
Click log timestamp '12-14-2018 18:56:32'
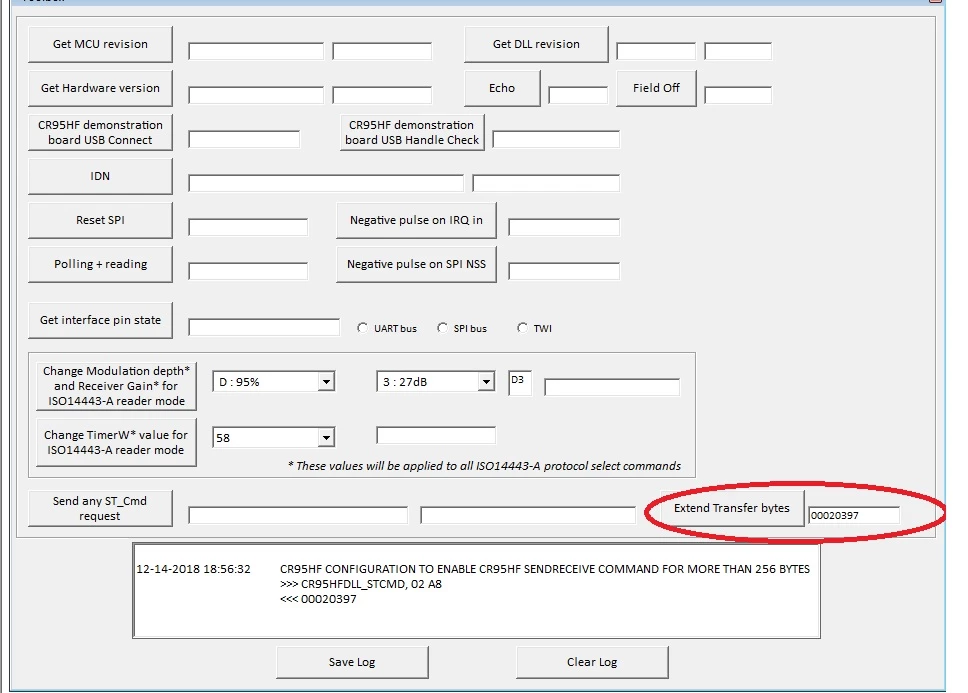click(193, 569)
